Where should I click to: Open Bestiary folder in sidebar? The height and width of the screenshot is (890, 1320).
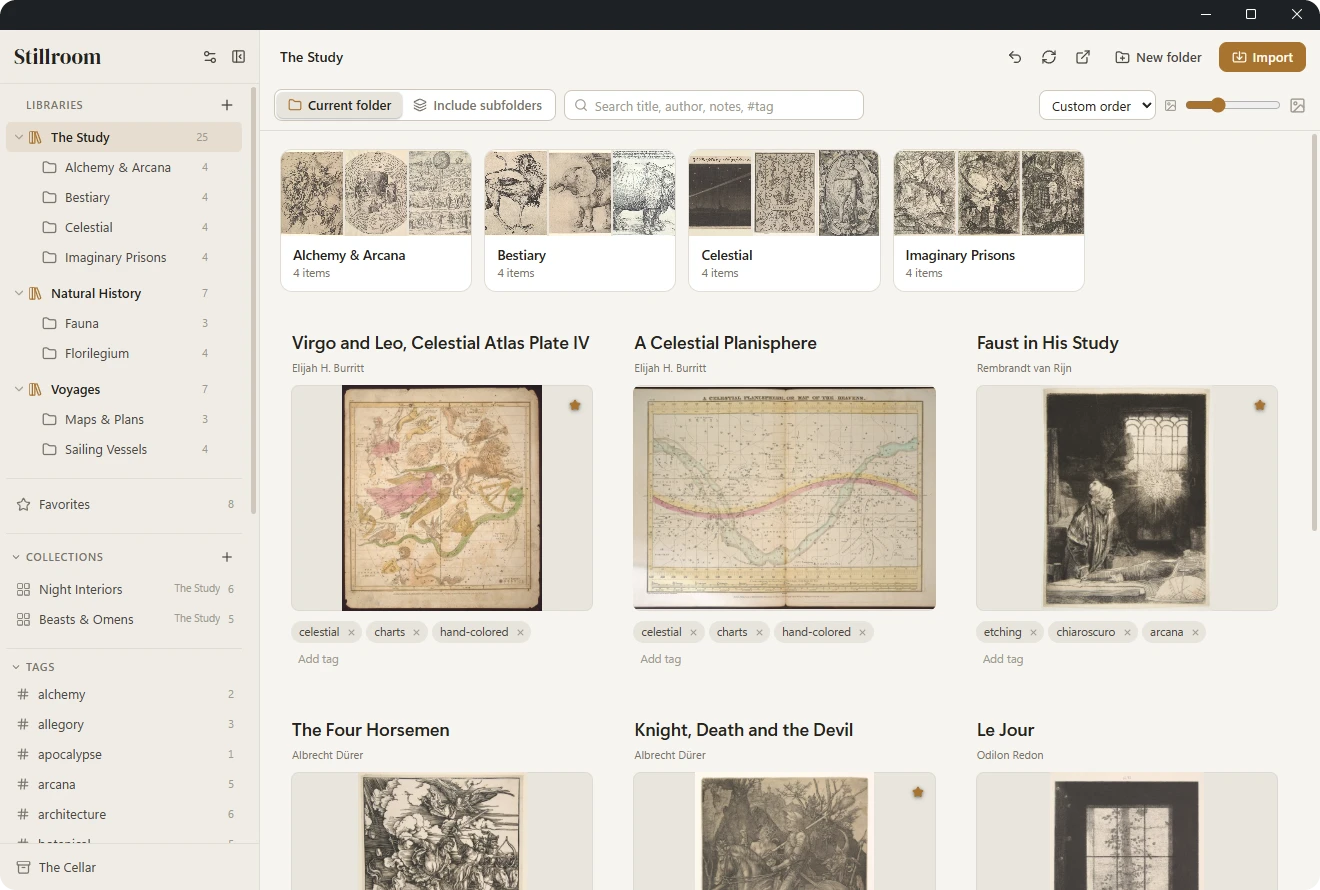coord(124,197)
